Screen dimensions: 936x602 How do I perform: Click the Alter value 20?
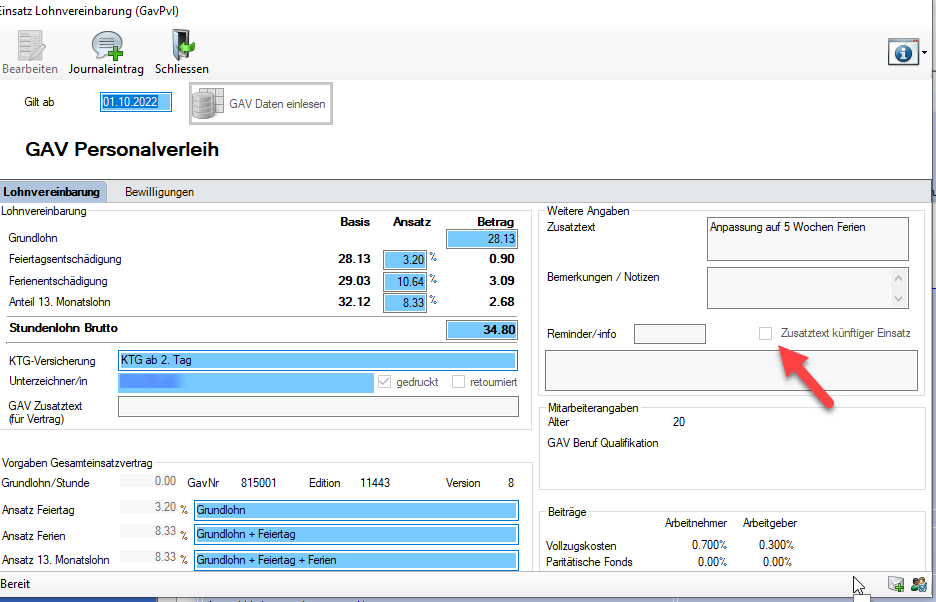point(679,422)
